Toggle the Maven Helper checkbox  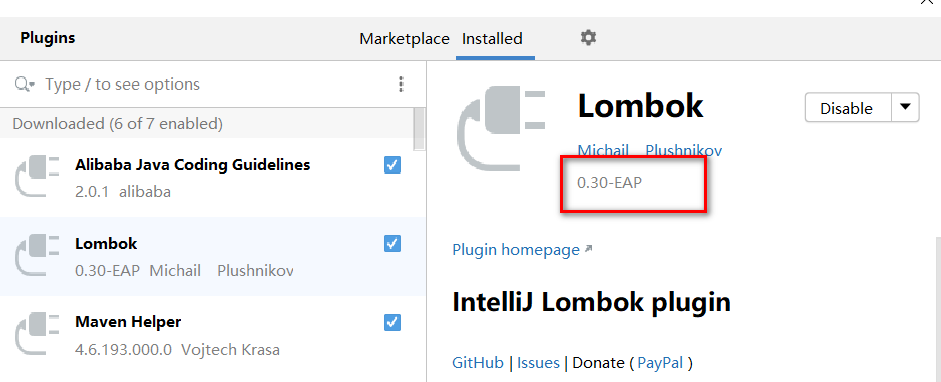(392, 323)
